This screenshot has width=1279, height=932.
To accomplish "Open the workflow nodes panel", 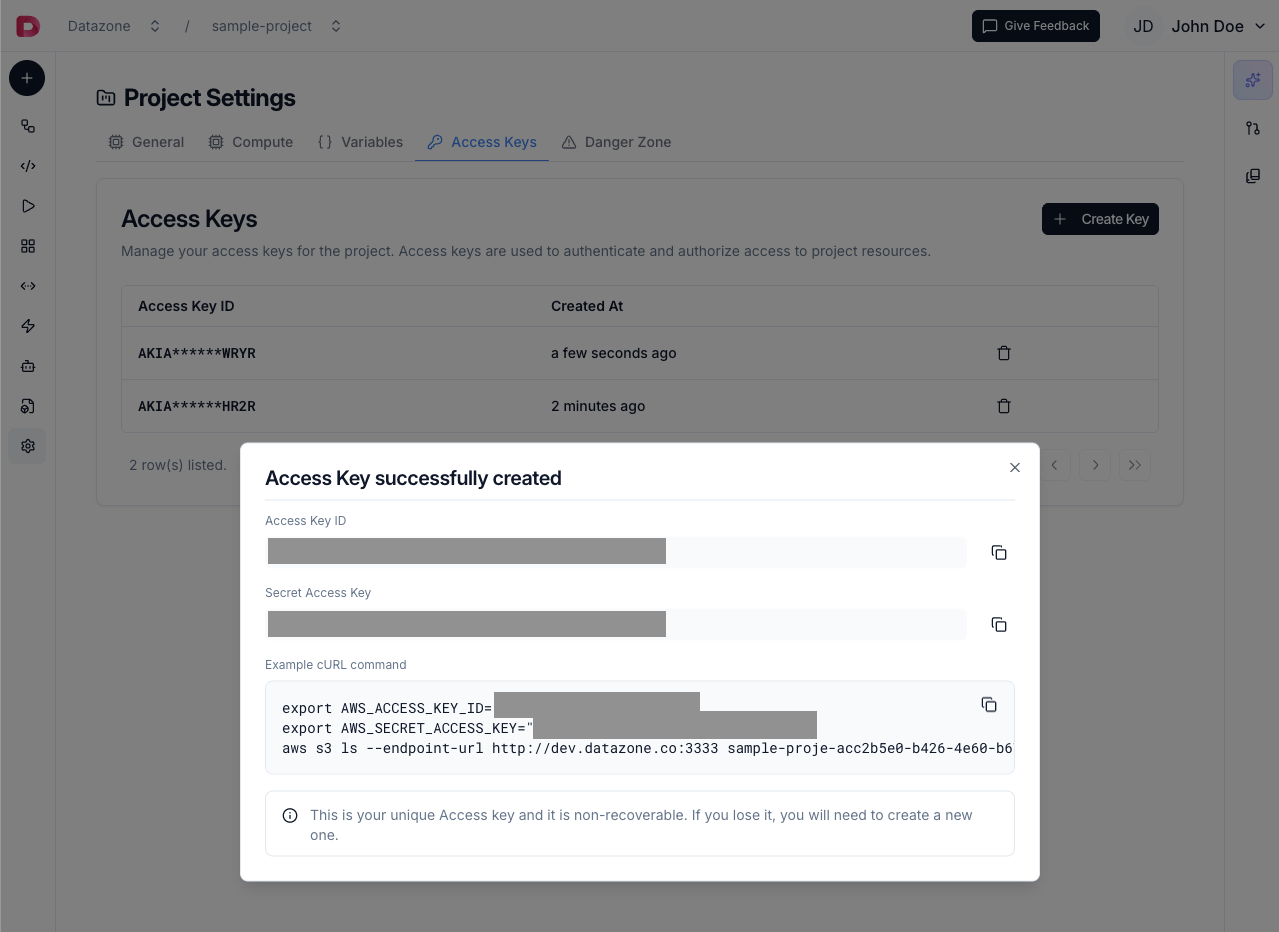I will pyautogui.click(x=27, y=127).
